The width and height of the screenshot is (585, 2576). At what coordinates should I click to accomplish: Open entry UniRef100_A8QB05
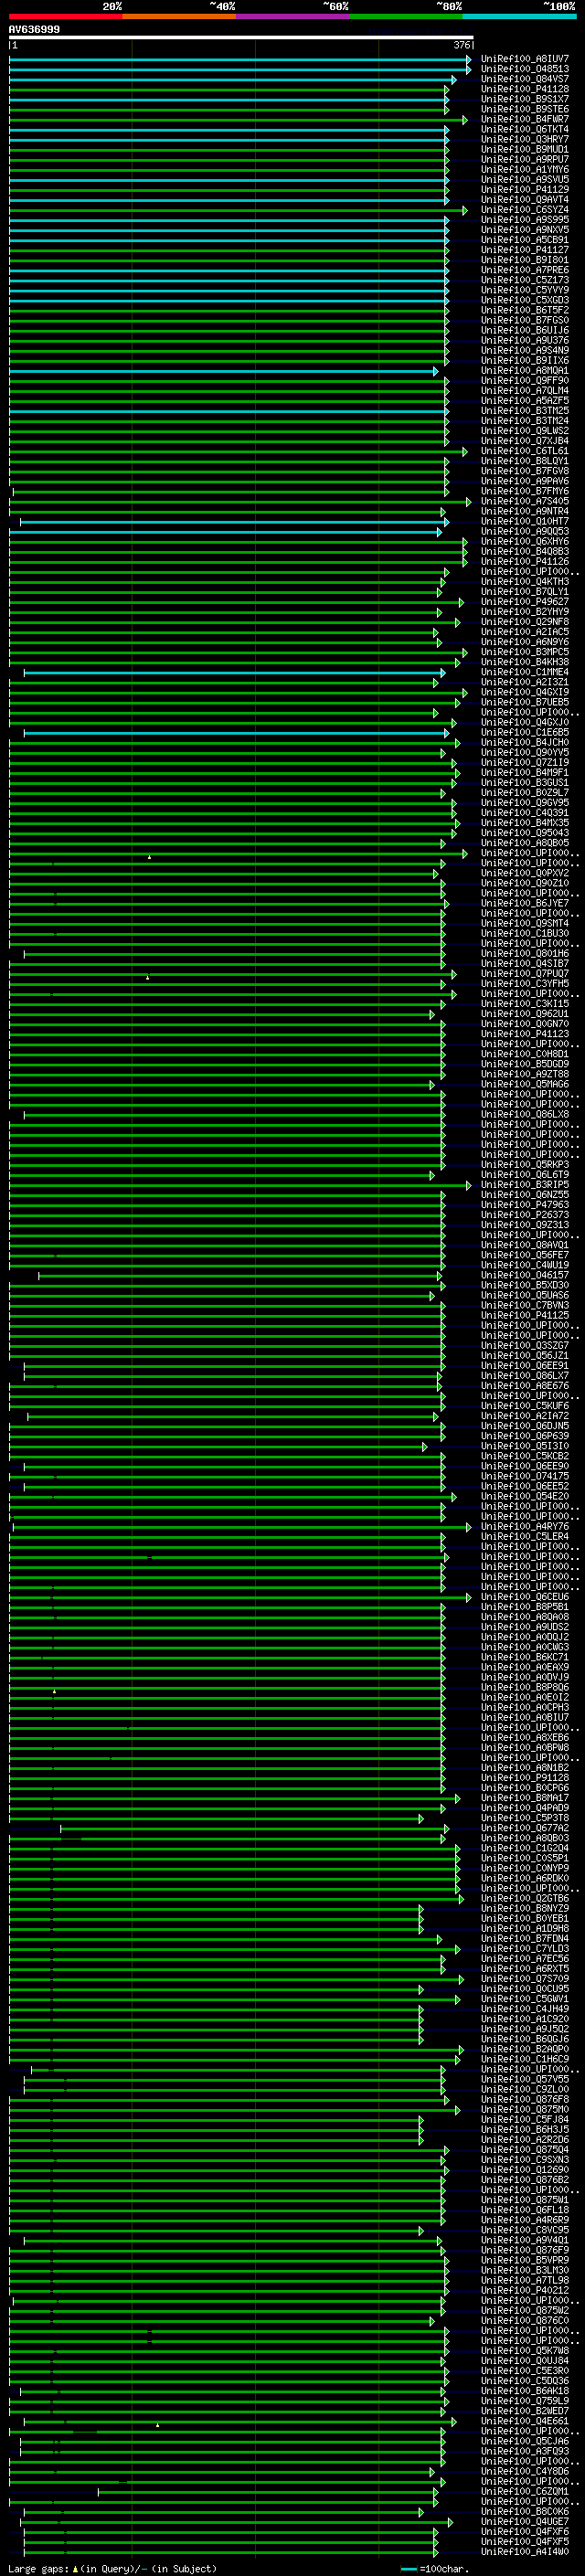(525, 843)
